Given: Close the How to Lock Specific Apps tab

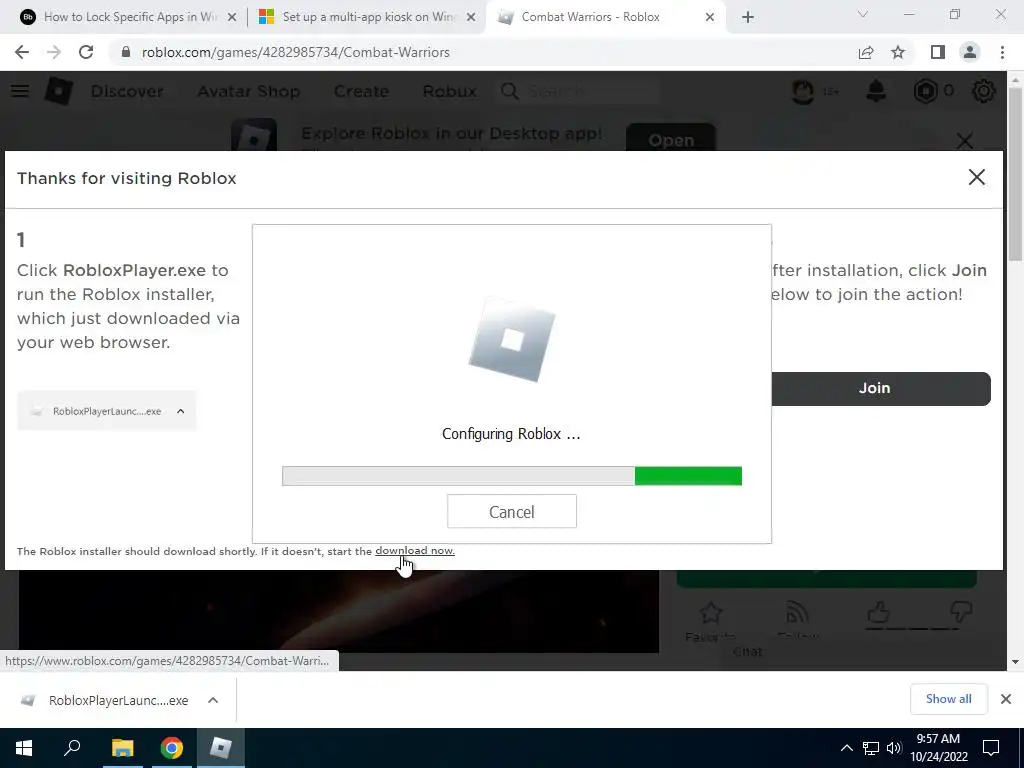Looking at the screenshot, I should 232,18.
